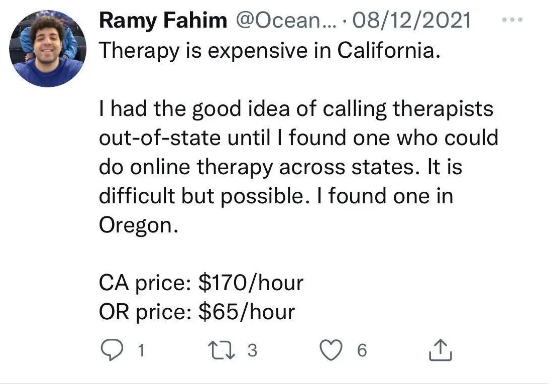Image resolution: width=554 pixels, height=385 pixels.
Task: Open the share upload-arrow icon
Action: [x=440, y=350]
